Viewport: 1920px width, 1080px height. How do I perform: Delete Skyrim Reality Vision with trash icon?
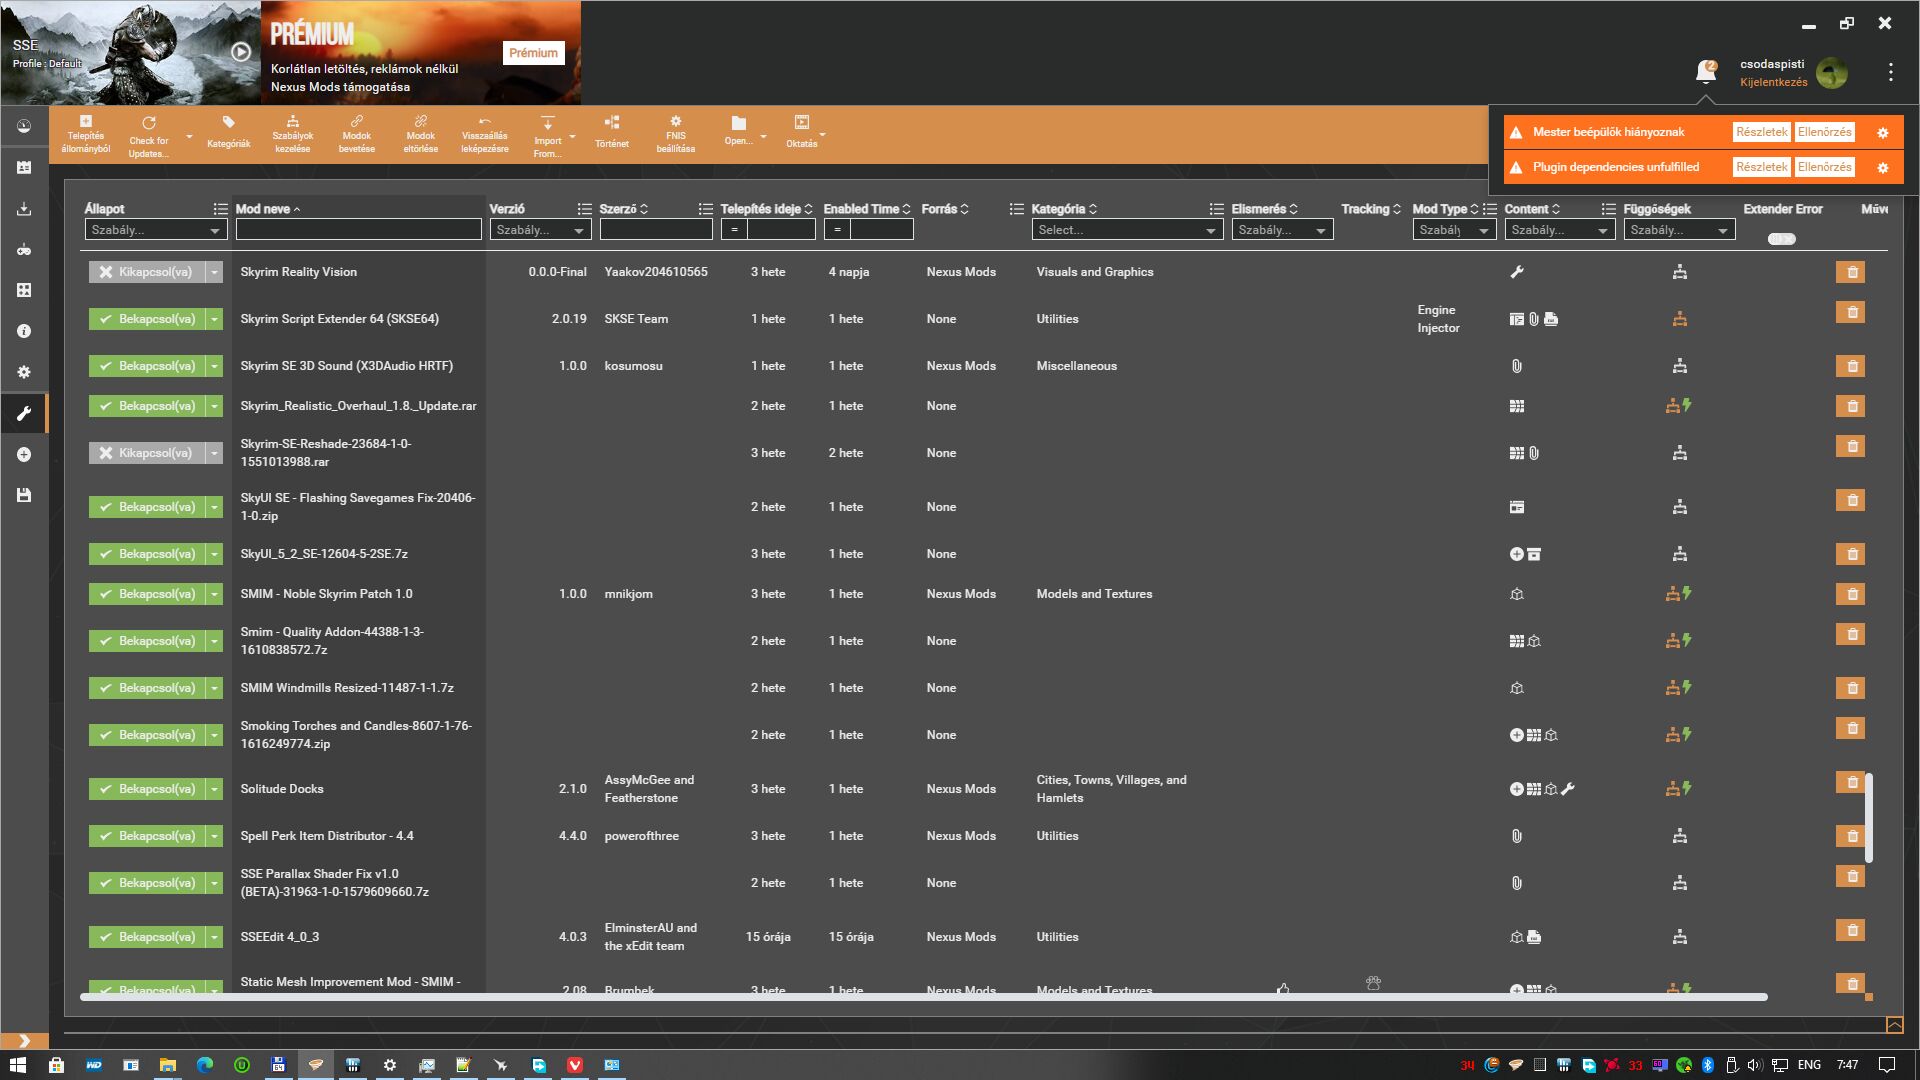(1851, 272)
